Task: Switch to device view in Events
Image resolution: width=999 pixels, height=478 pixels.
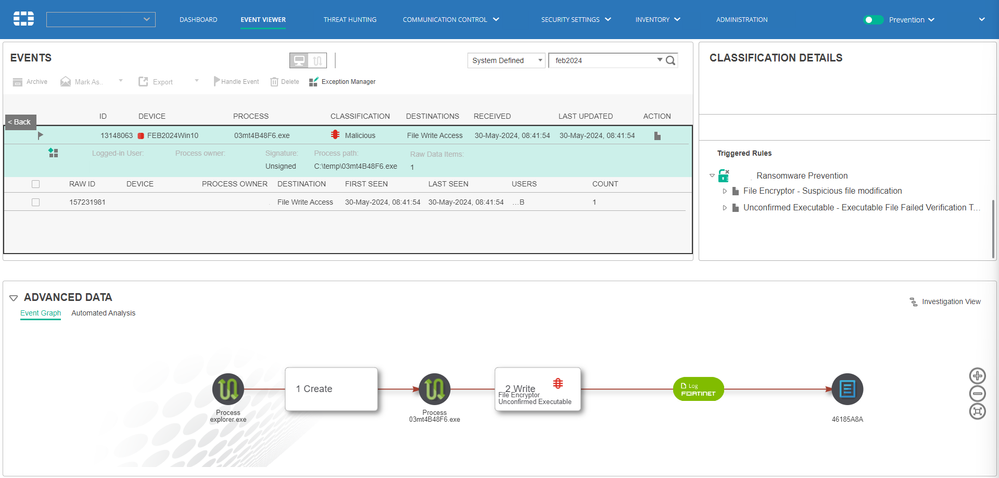Action: (x=298, y=61)
